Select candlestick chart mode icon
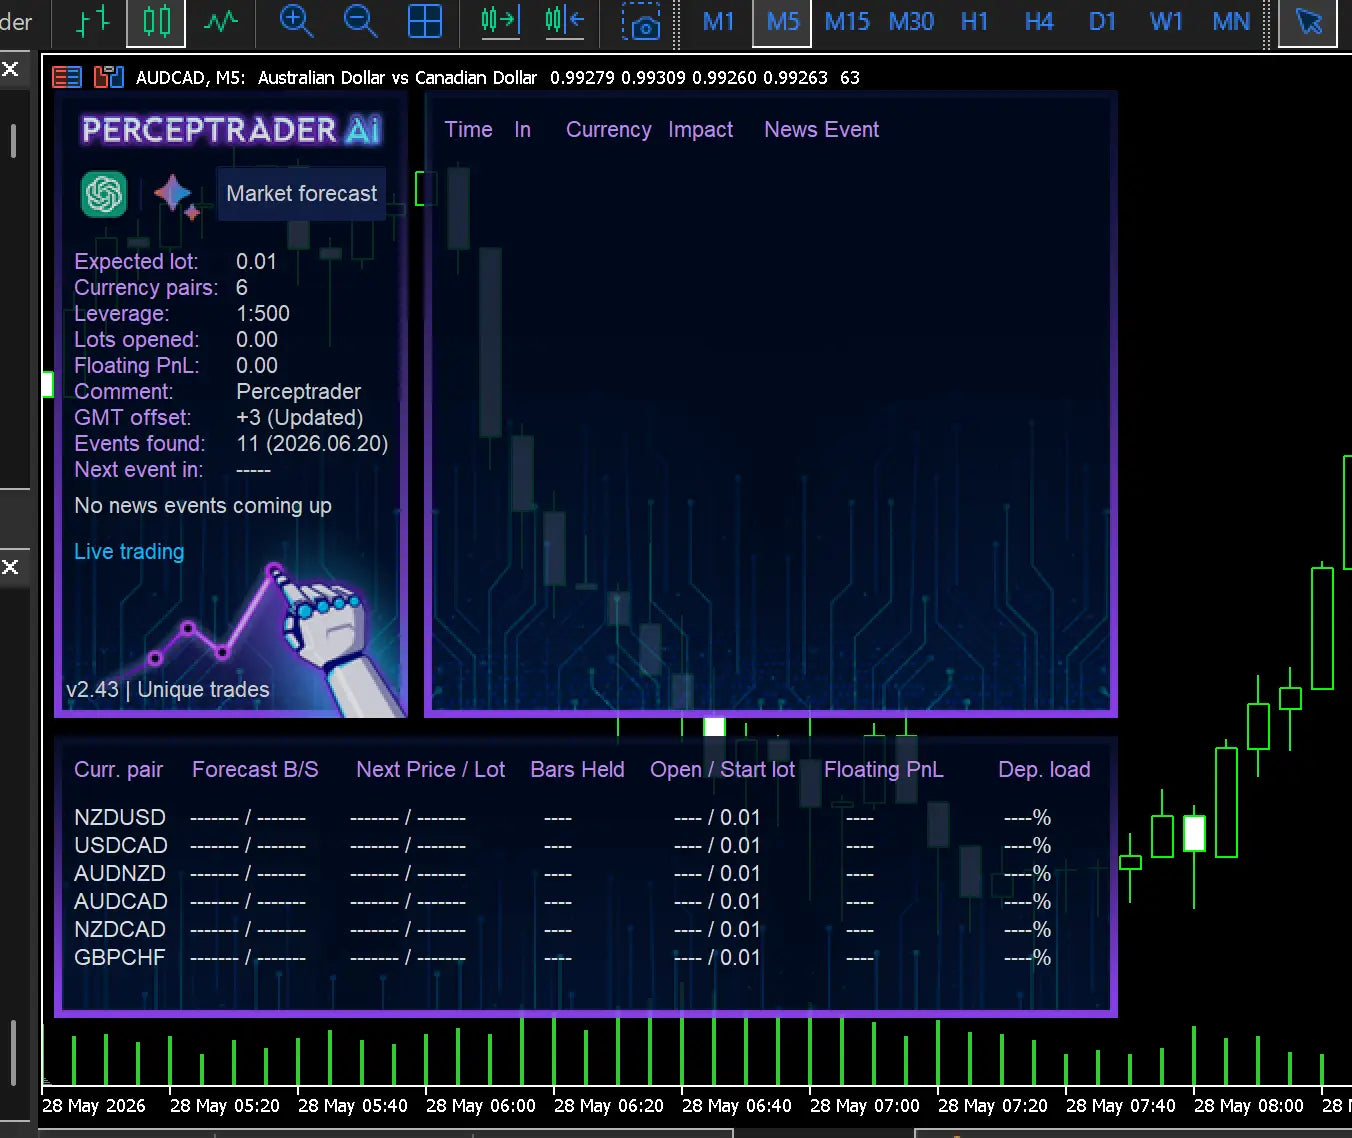This screenshot has height=1138, width=1352. tap(156, 21)
